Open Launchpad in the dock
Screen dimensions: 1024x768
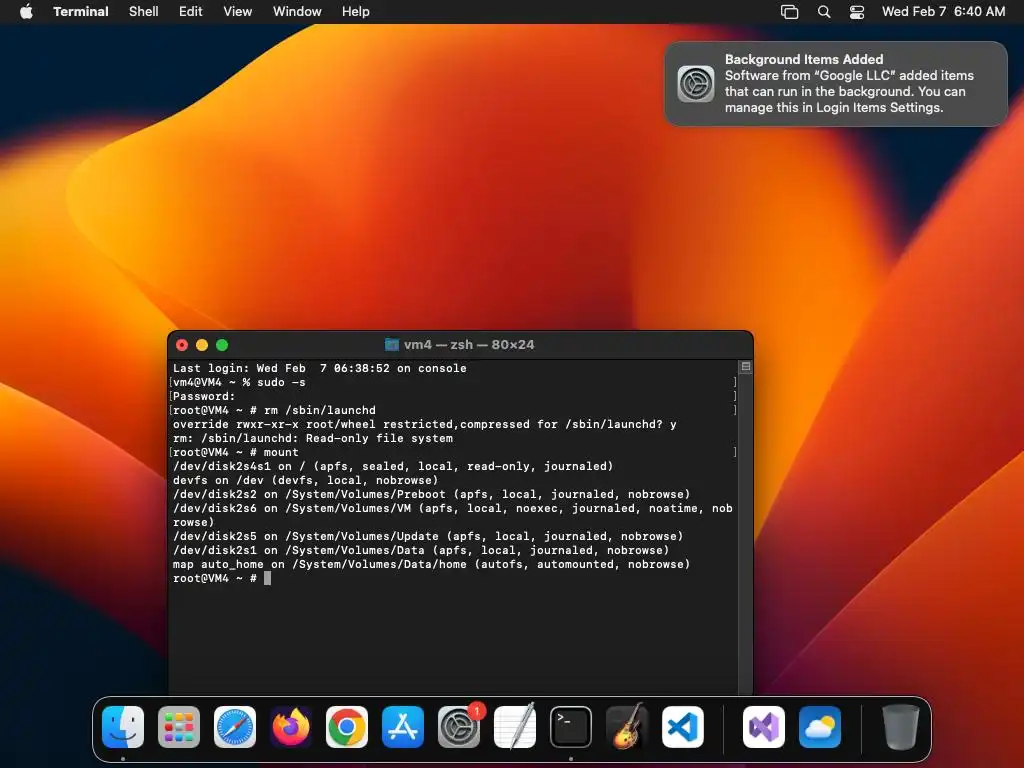(179, 727)
